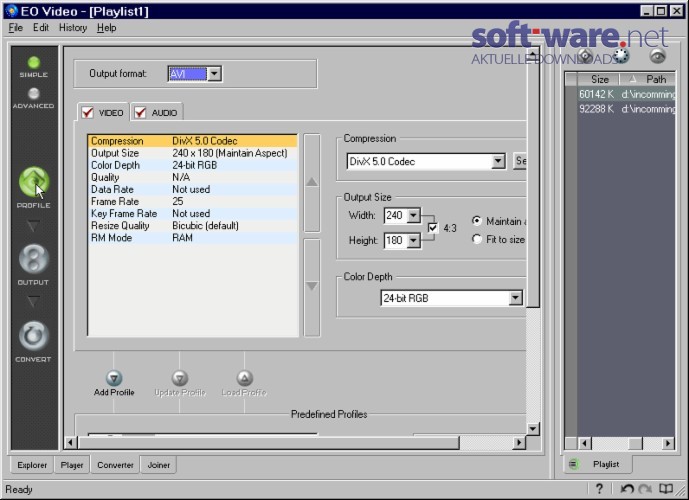689x500 pixels.
Task: Select the Resize Quality row
Action: click(x=192, y=225)
